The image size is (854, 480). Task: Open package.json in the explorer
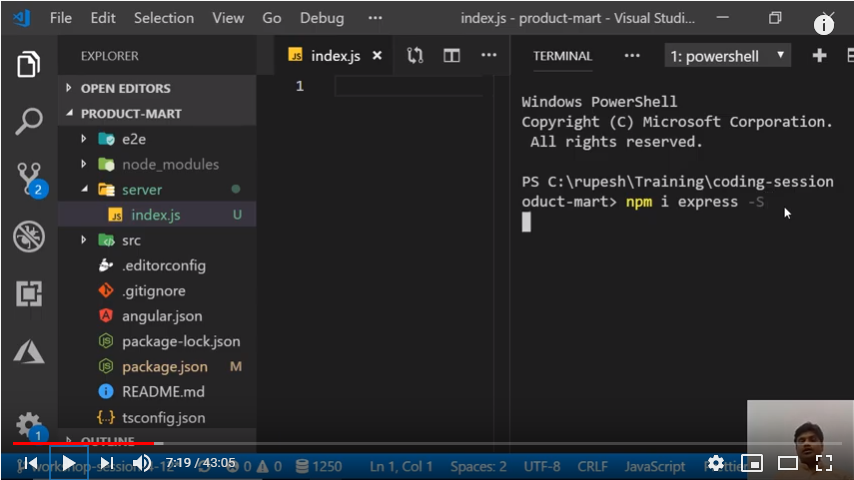coord(165,367)
